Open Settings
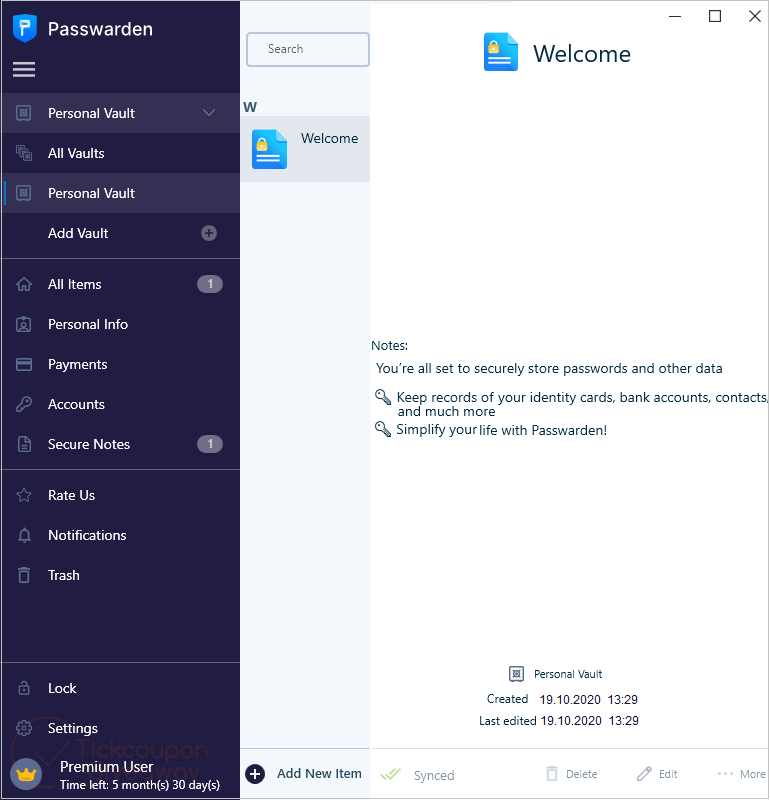The width and height of the screenshot is (770, 800). (121, 728)
